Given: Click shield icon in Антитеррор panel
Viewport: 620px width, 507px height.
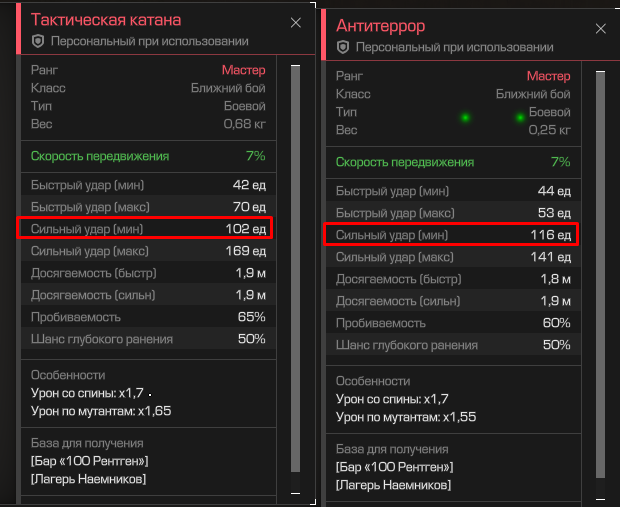Looking at the screenshot, I should pos(343,47).
